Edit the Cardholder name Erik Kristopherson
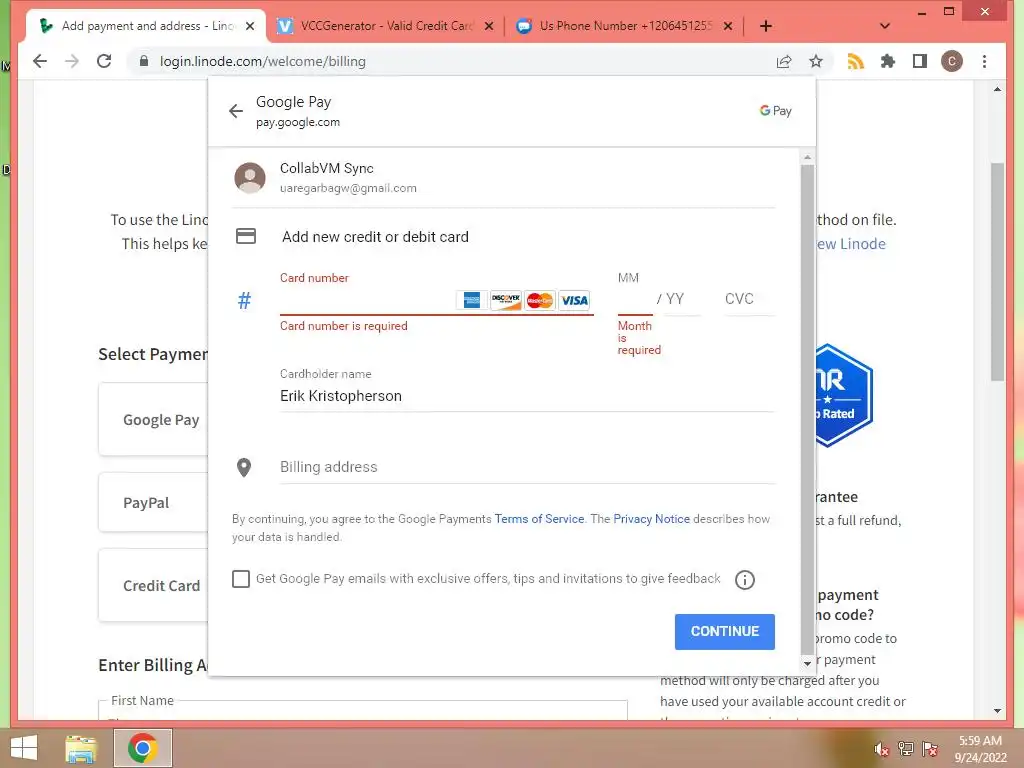 pos(527,396)
